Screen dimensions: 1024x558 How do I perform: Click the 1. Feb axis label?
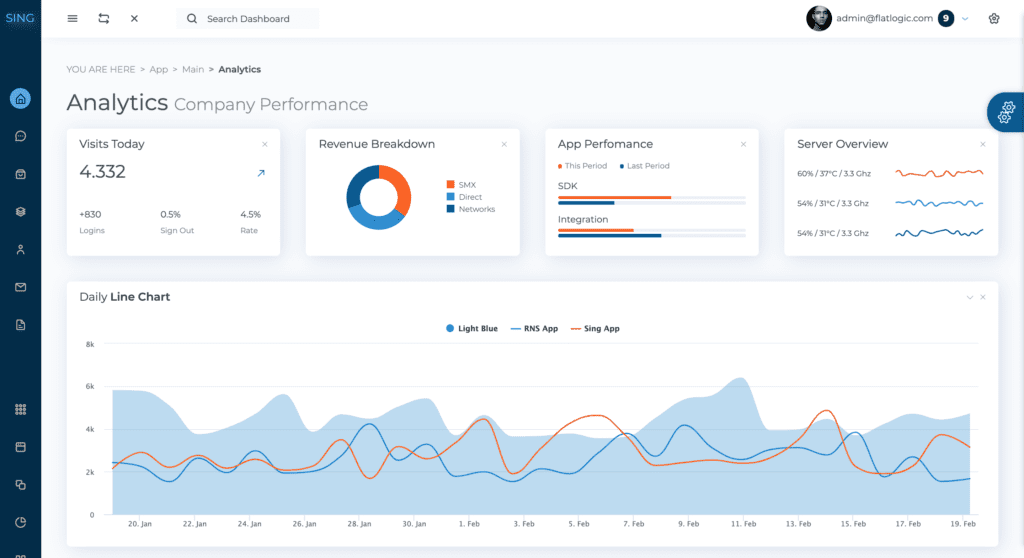(469, 524)
